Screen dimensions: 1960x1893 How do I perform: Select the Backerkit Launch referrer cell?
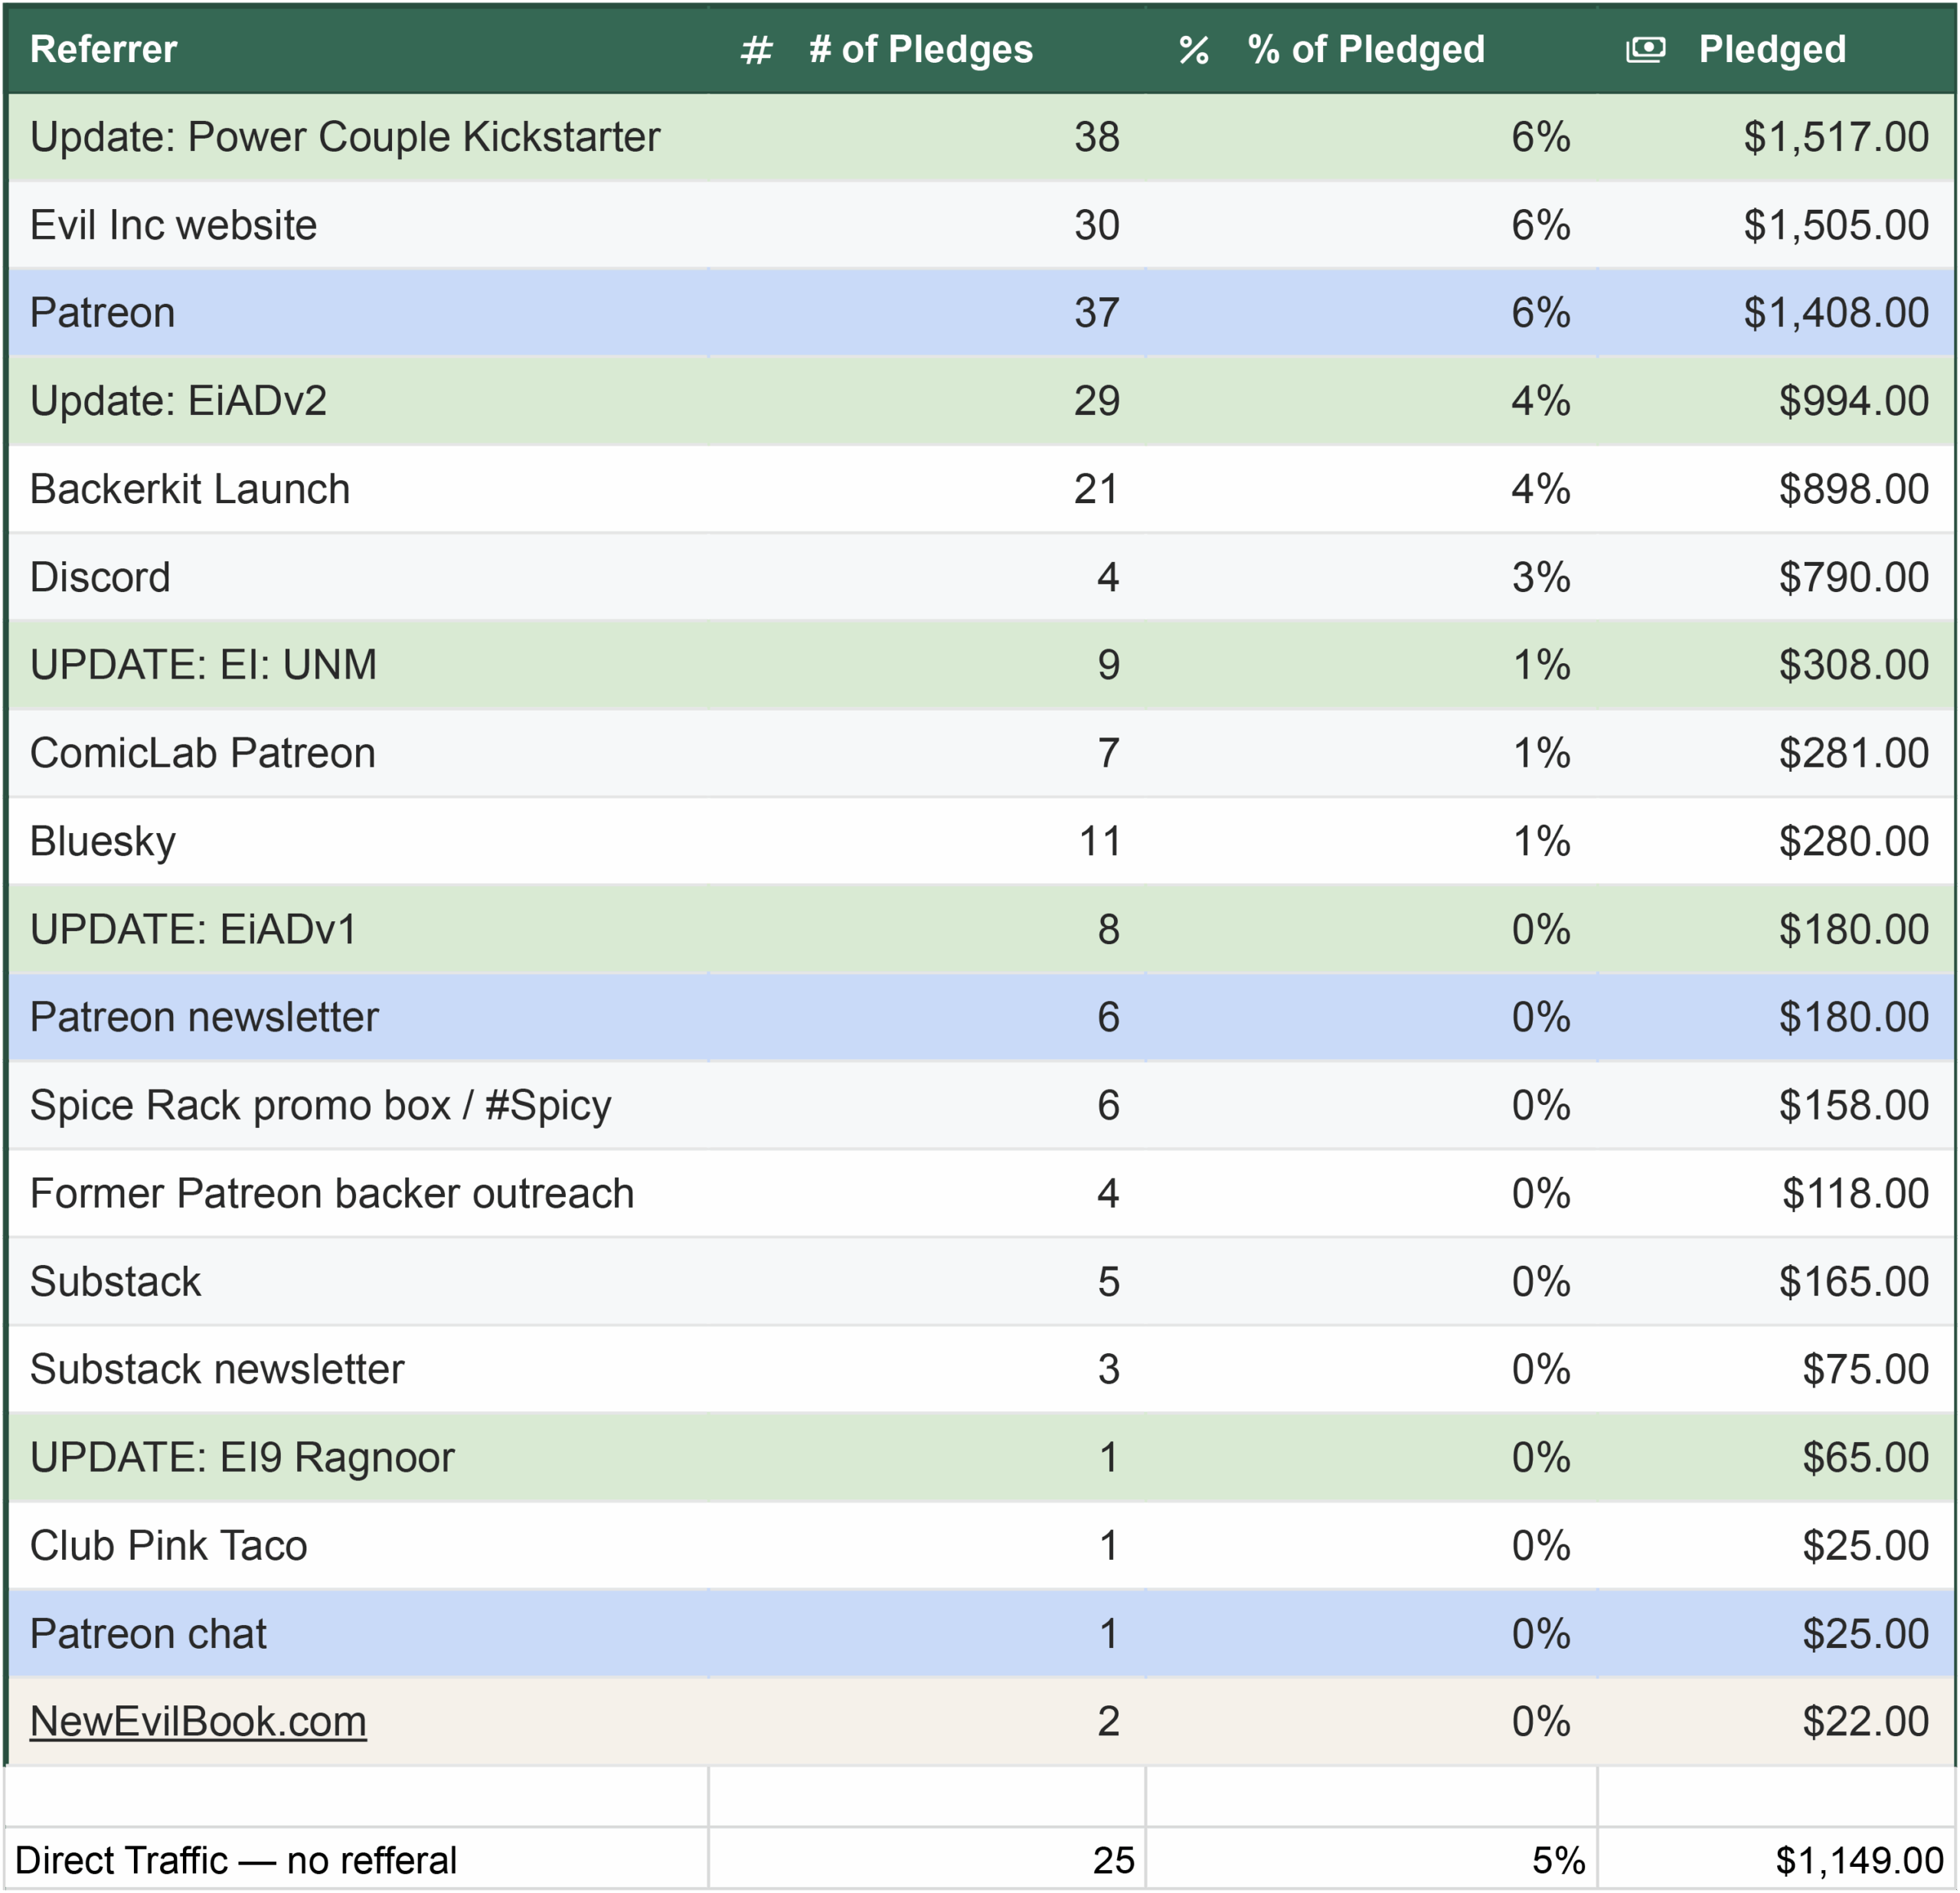point(190,489)
